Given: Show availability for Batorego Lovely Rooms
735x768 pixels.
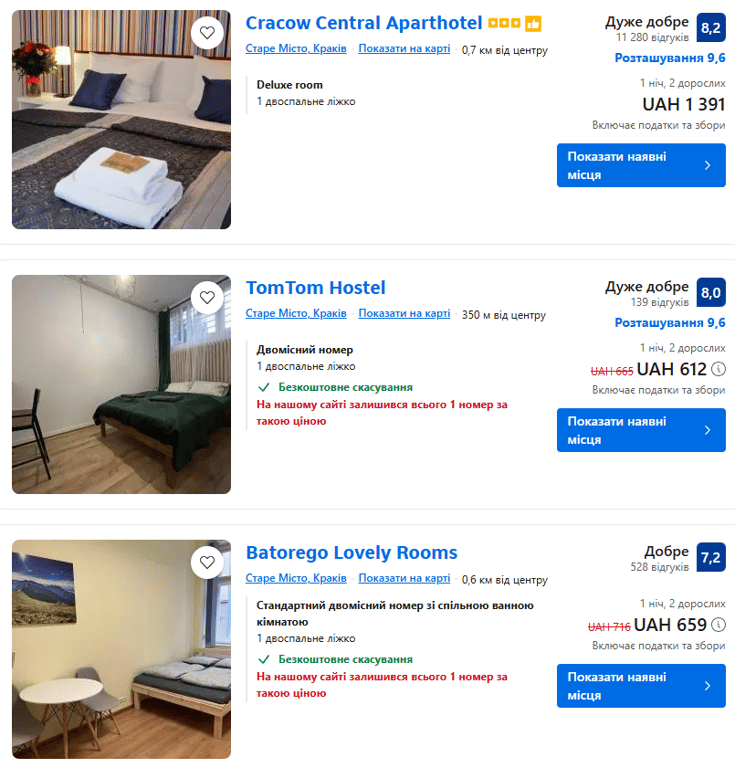Looking at the screenshot, I should tap(641, 686).
